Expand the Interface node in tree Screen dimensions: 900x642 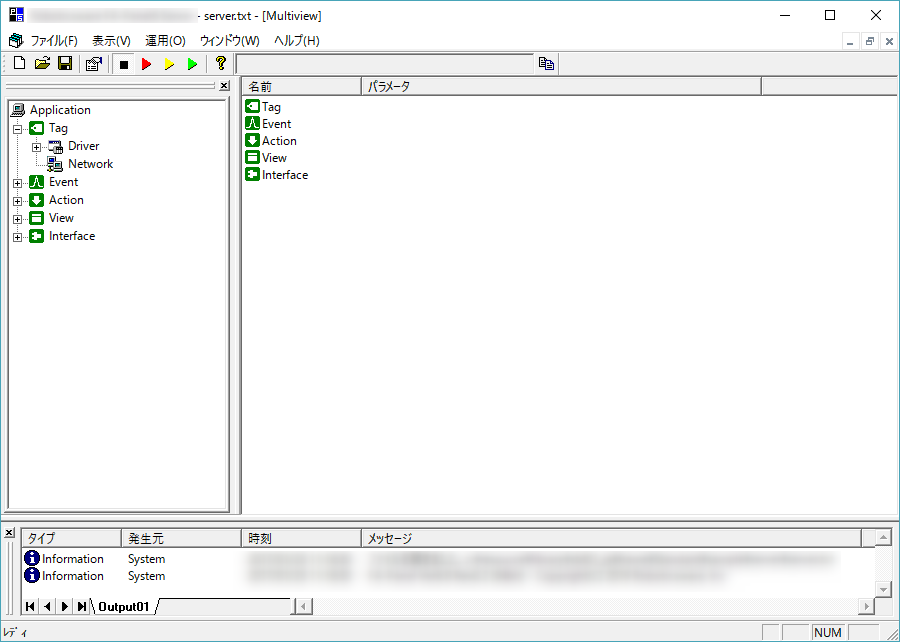(x=17, y=237)
